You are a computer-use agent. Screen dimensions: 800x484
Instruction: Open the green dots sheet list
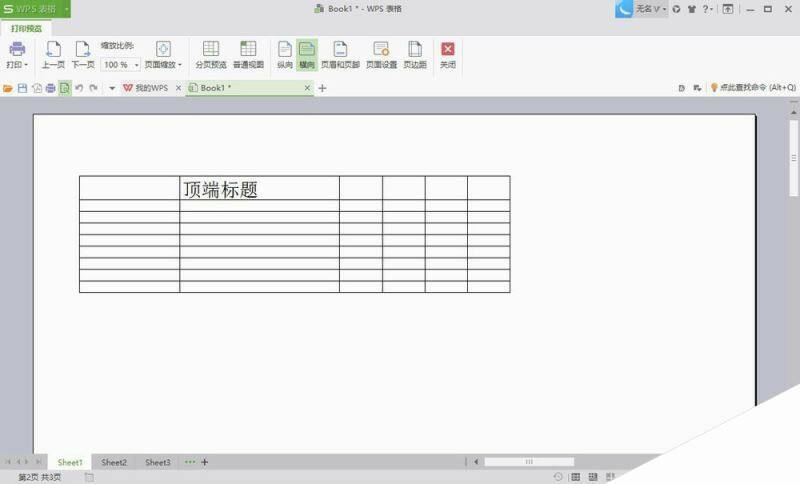190,462
